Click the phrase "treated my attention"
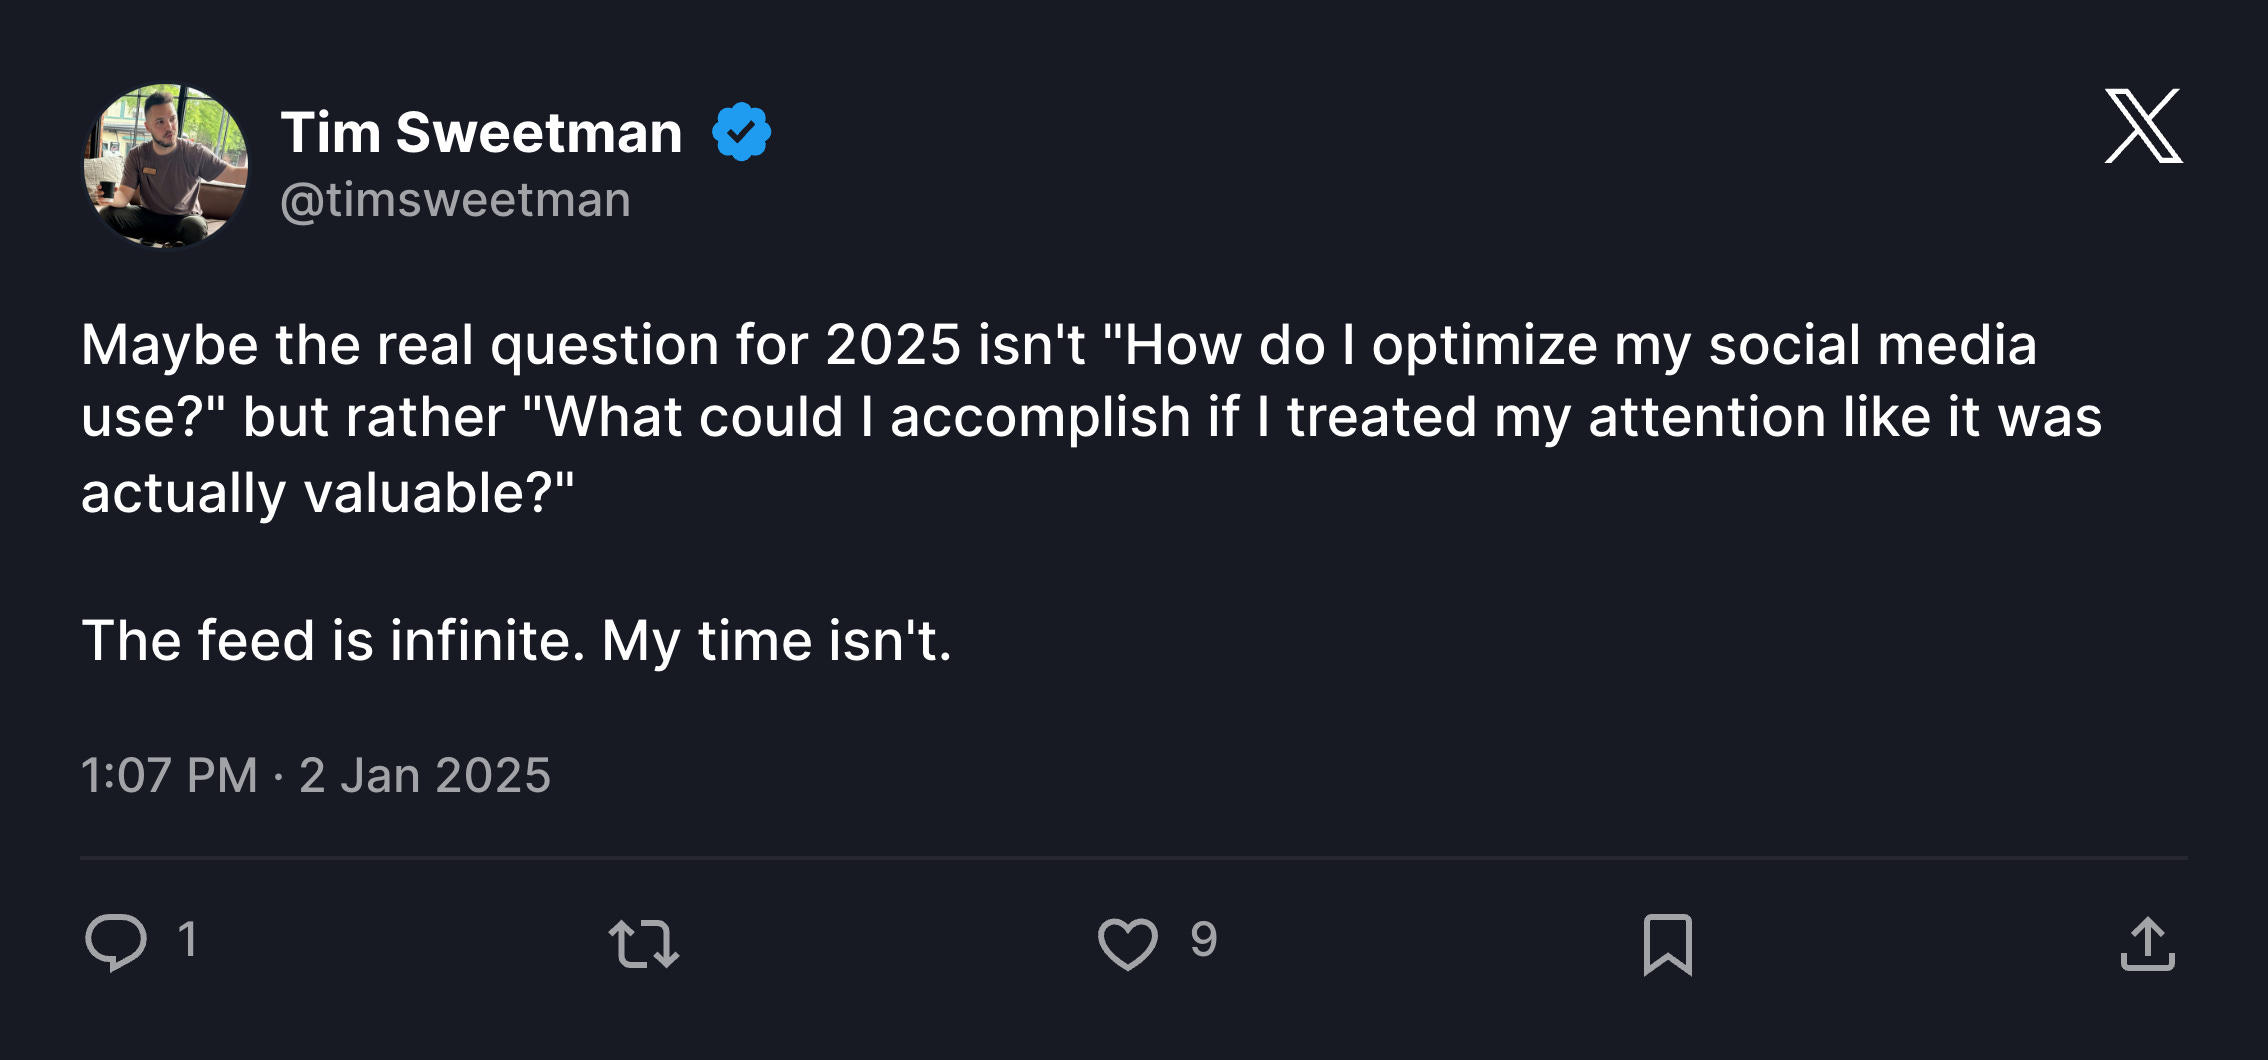The image size is (2268, 1060). (x=1556, y=417)
